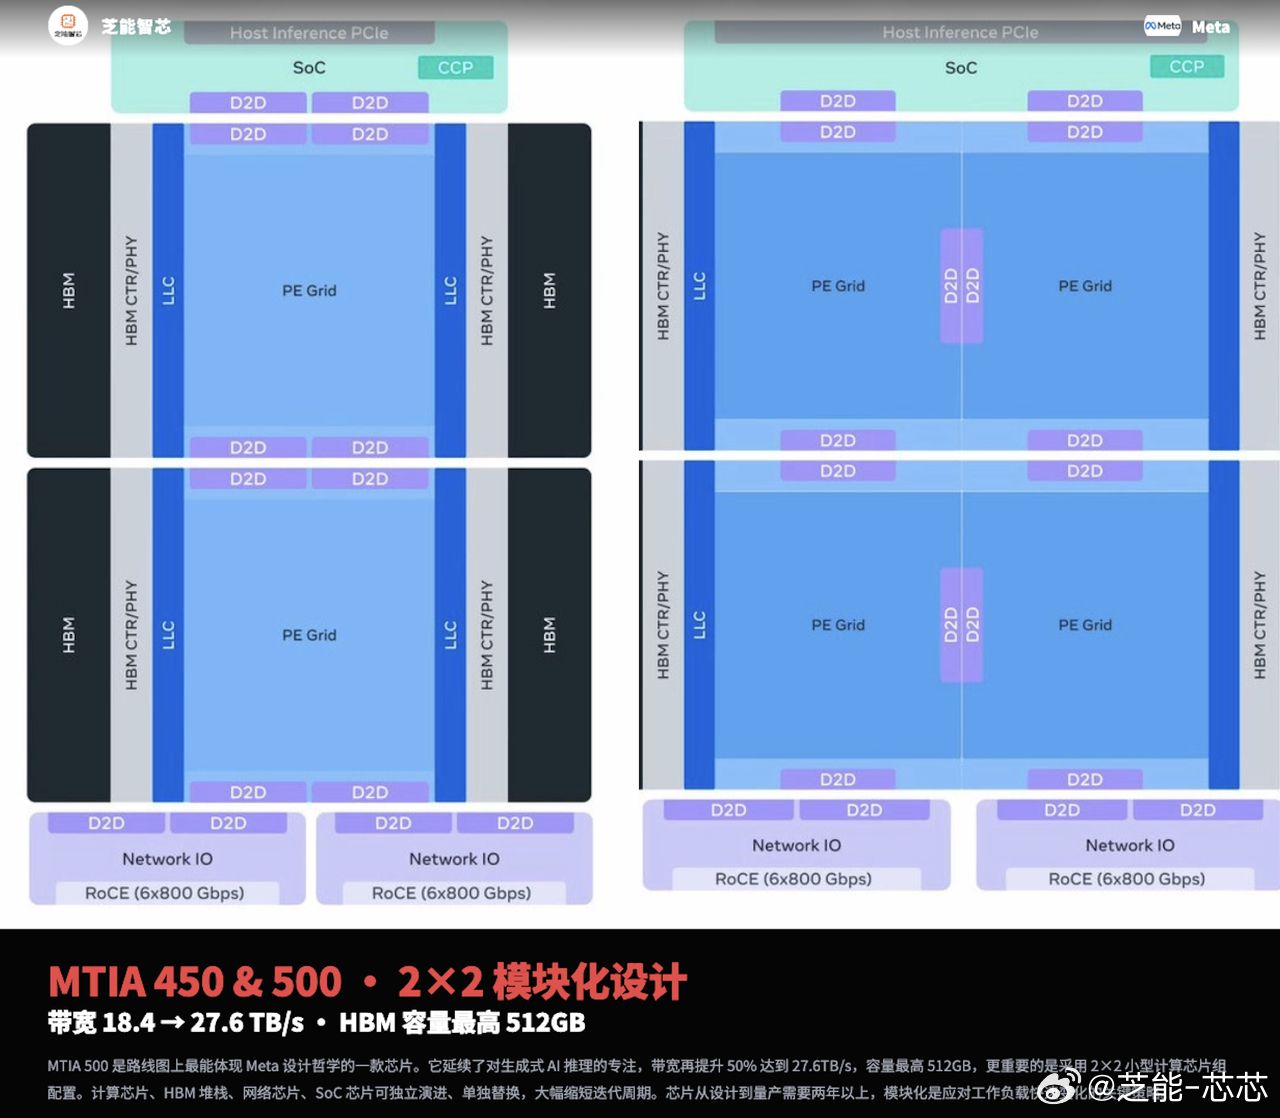Screen dimensions: 1280x1118
Task: Click lower LLC bar in right diagram
Action: 699,625
